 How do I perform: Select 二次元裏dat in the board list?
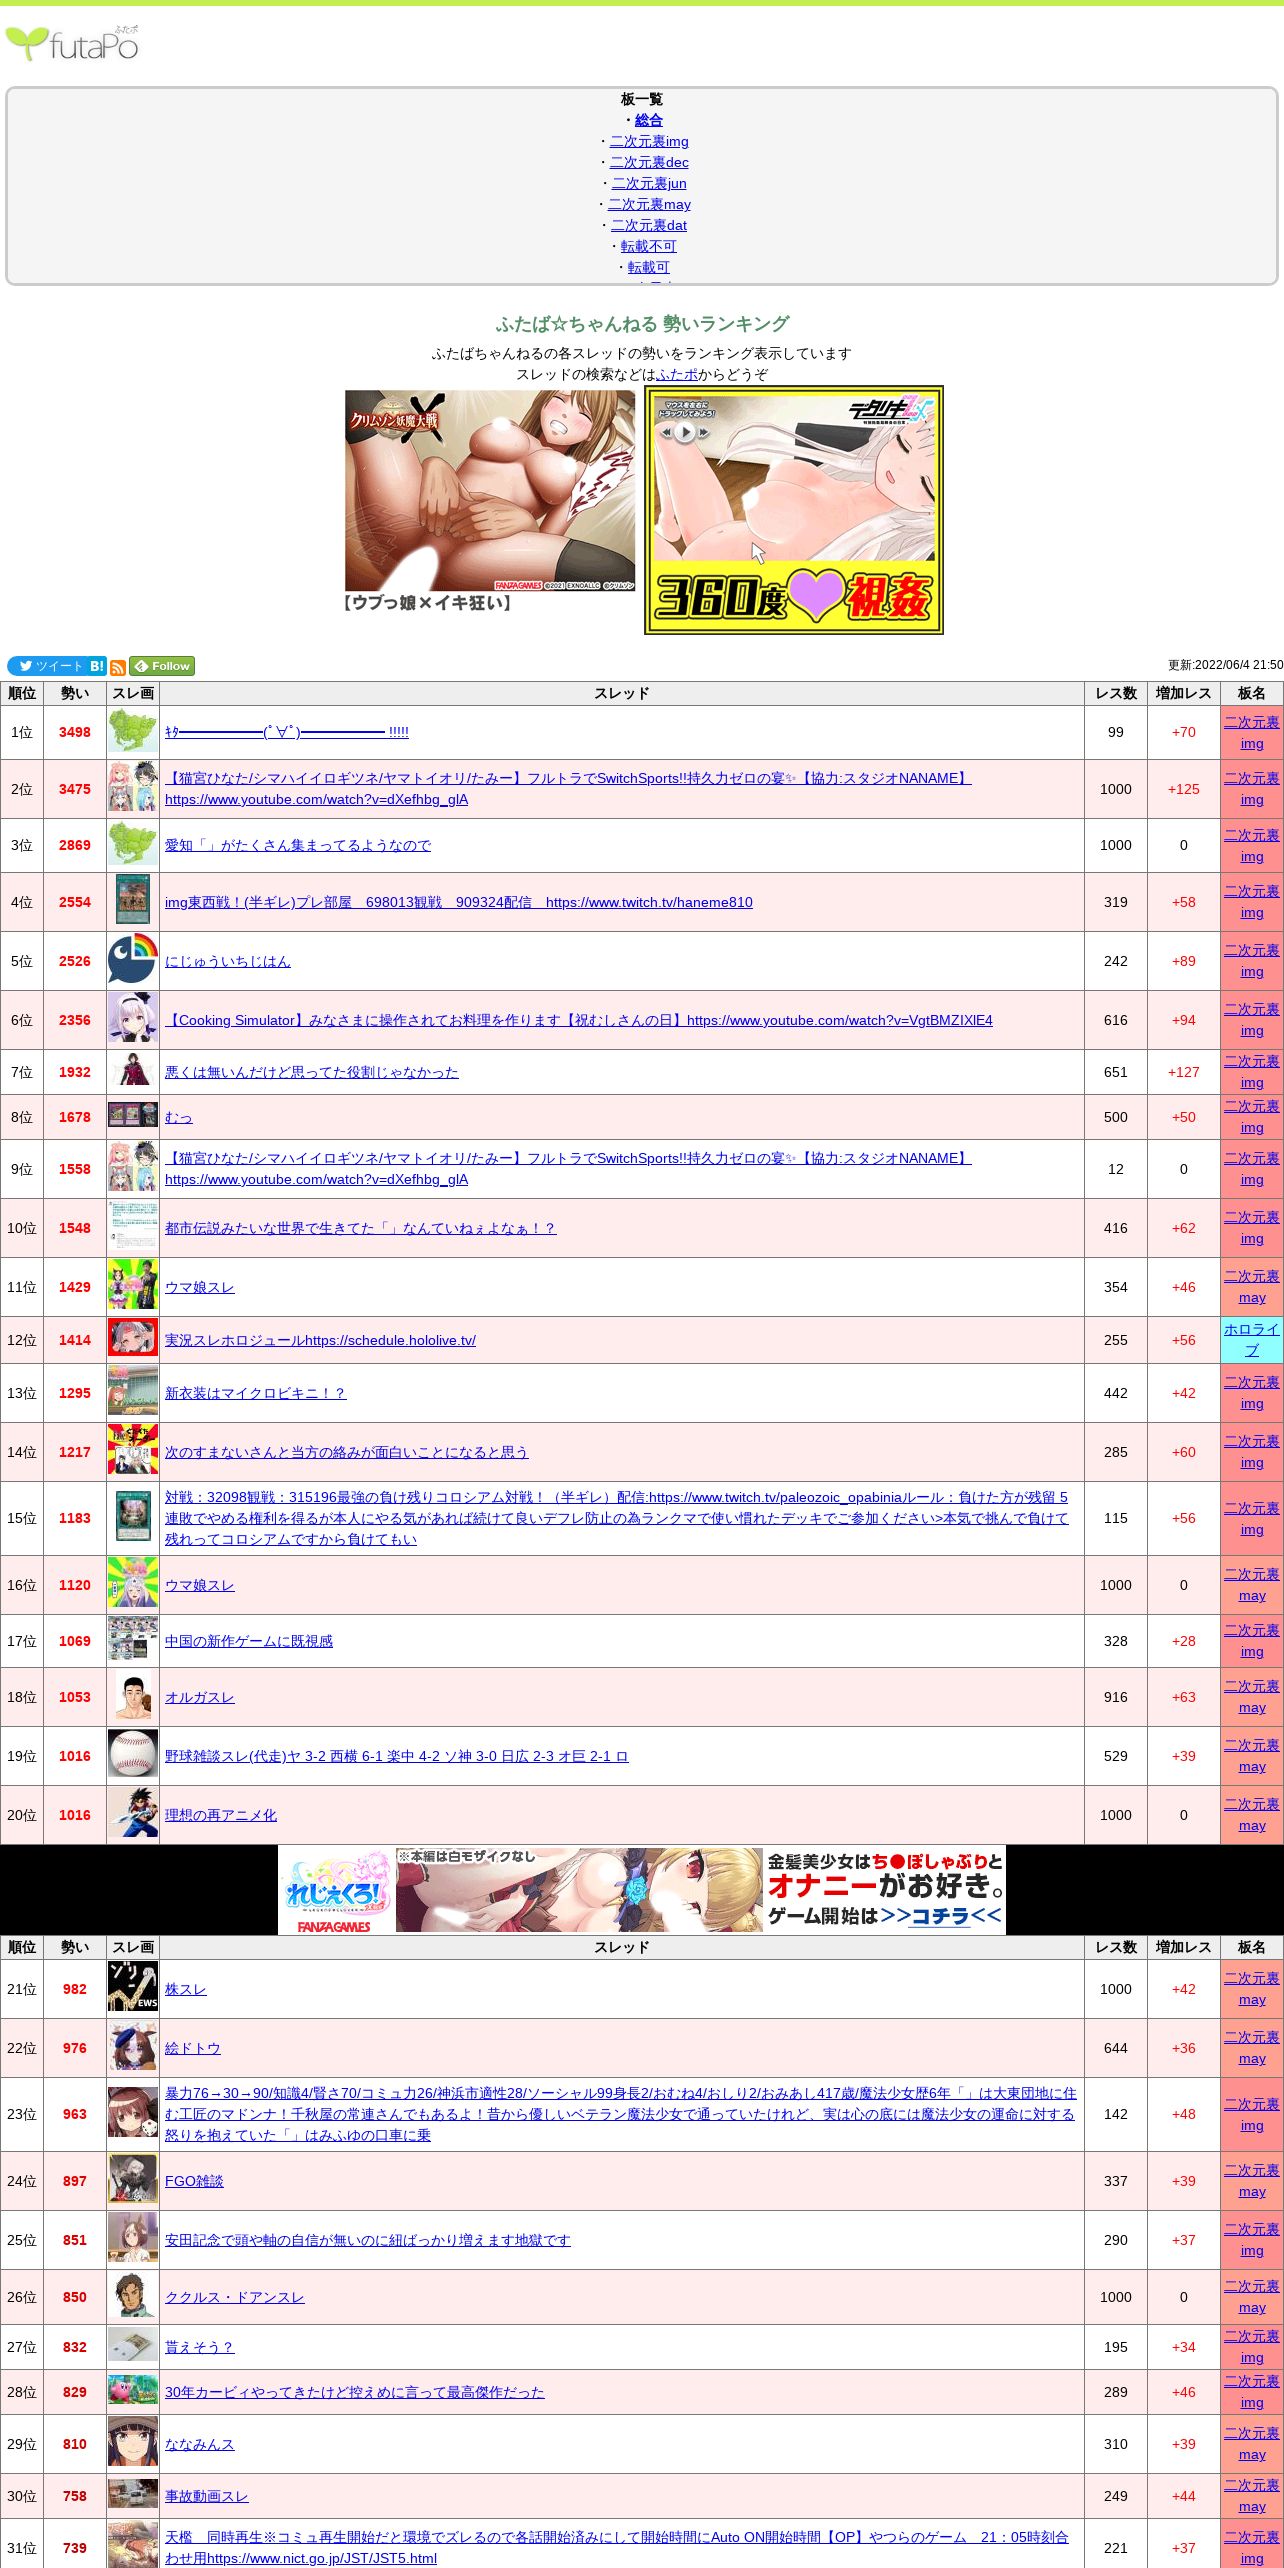pos(649,225)
